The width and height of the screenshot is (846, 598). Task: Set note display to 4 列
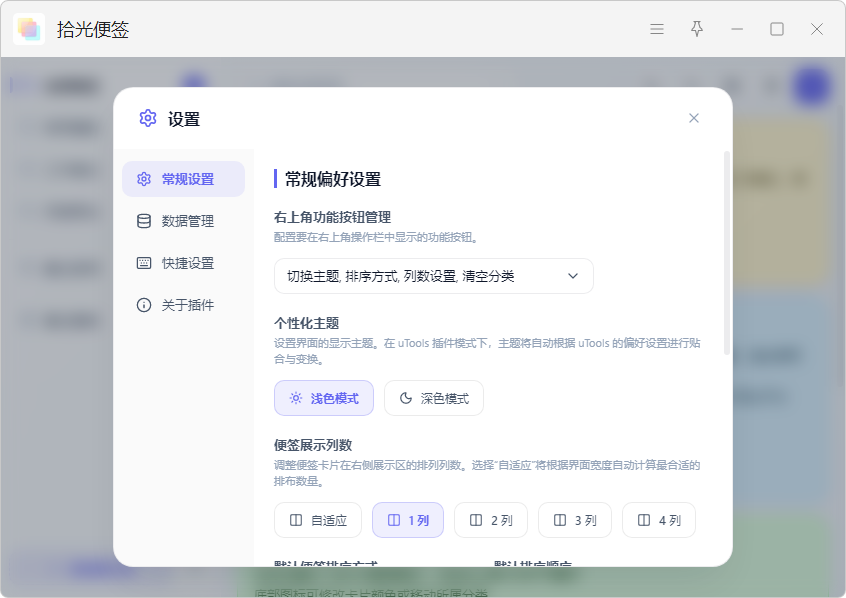(659, 520)
